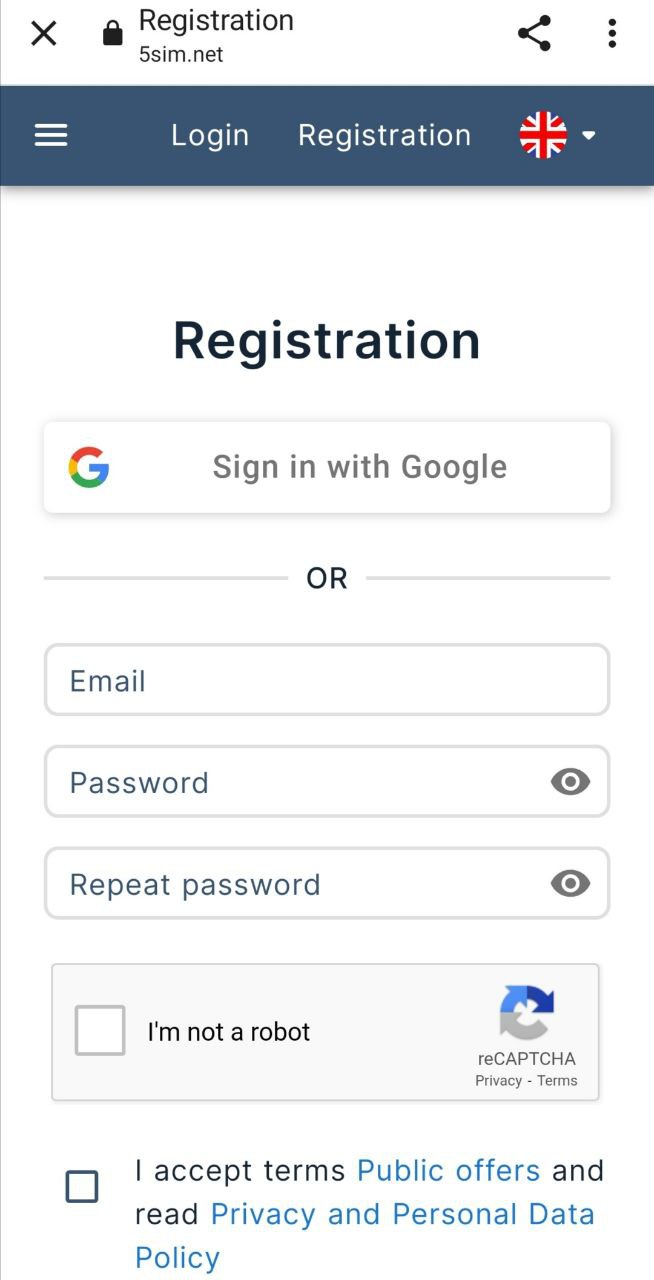This screenshot has height=1280, width=654.
Task: Click the UK flag language icon
Action: coord(543,135)
